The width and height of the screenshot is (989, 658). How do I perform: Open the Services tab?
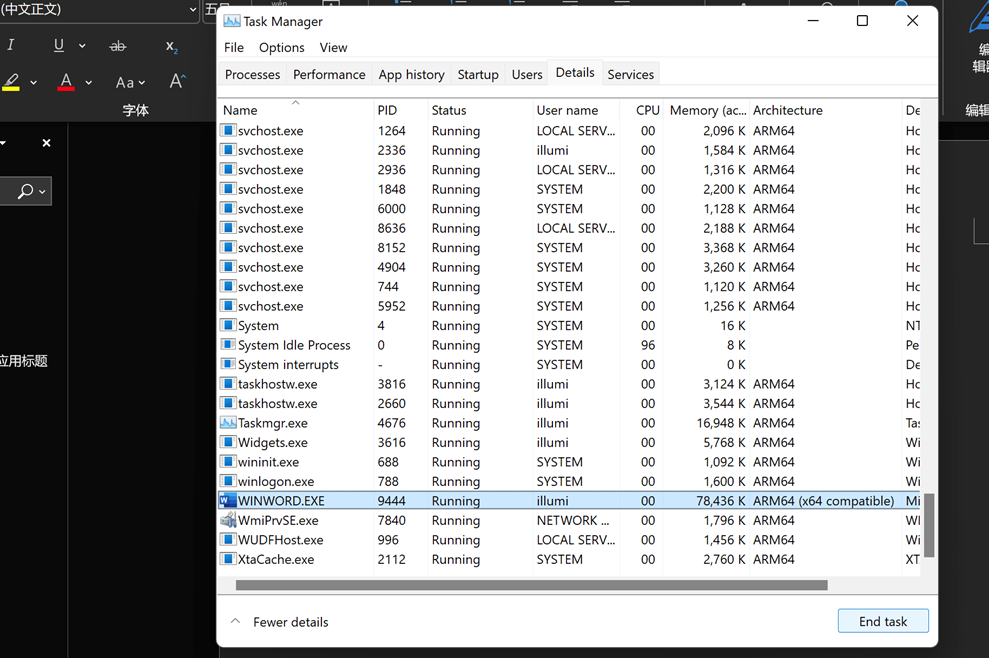point(630,74)
